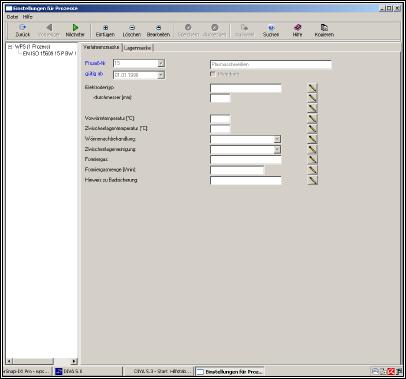Select the EN ISO 15609 tree entry
This screenshot has height=379, width=406.
click(x=49, y=53)
